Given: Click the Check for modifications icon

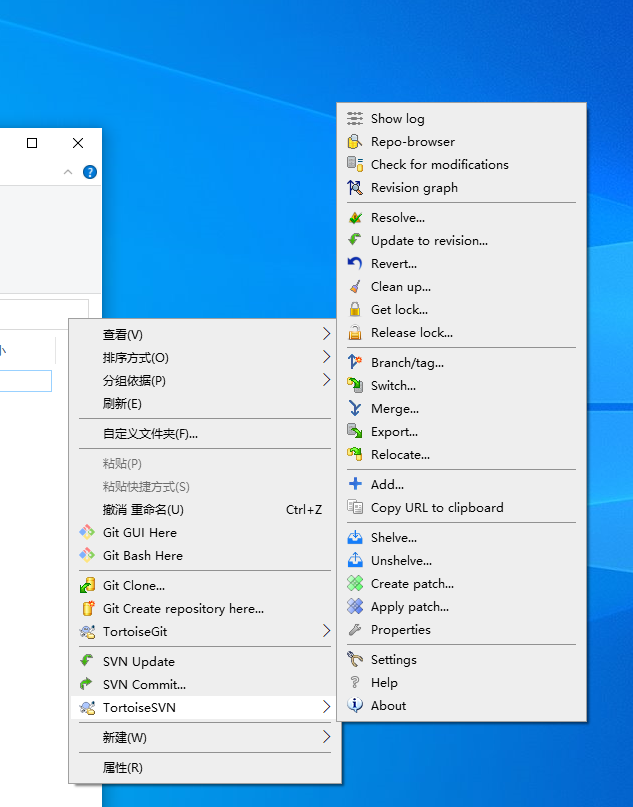Looking at the screenshot, I should [x=355, y=164].
